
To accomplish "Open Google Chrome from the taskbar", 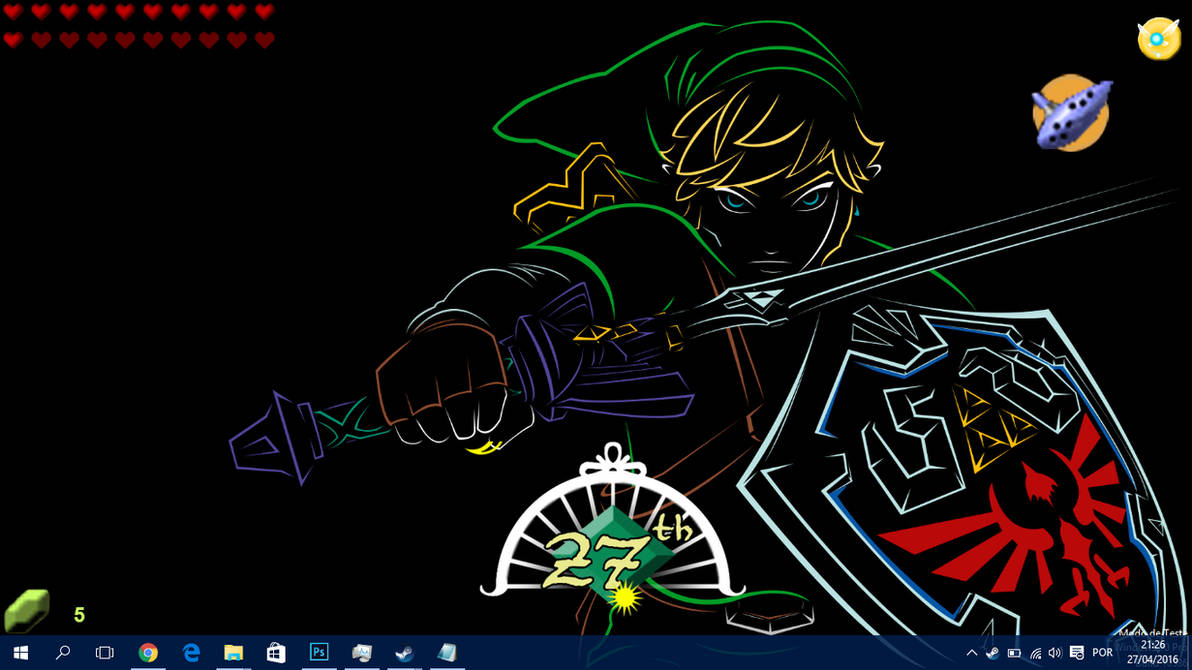I will point(147,655).
